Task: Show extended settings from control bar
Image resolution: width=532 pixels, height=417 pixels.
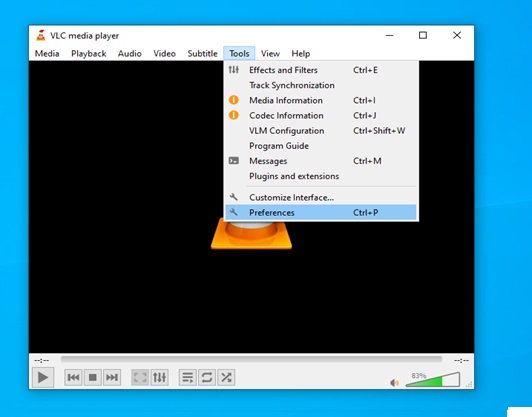Action: pos(159,377)
